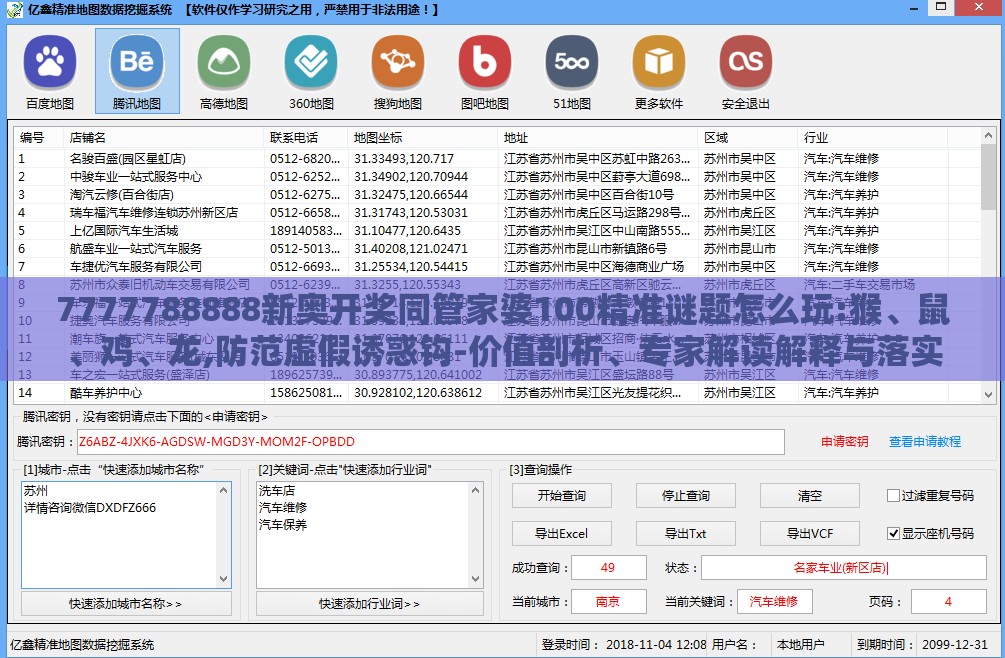Click 当前关键词 field showing 汽车维修
The image size is (1005, 658).
tap(774, 602)
